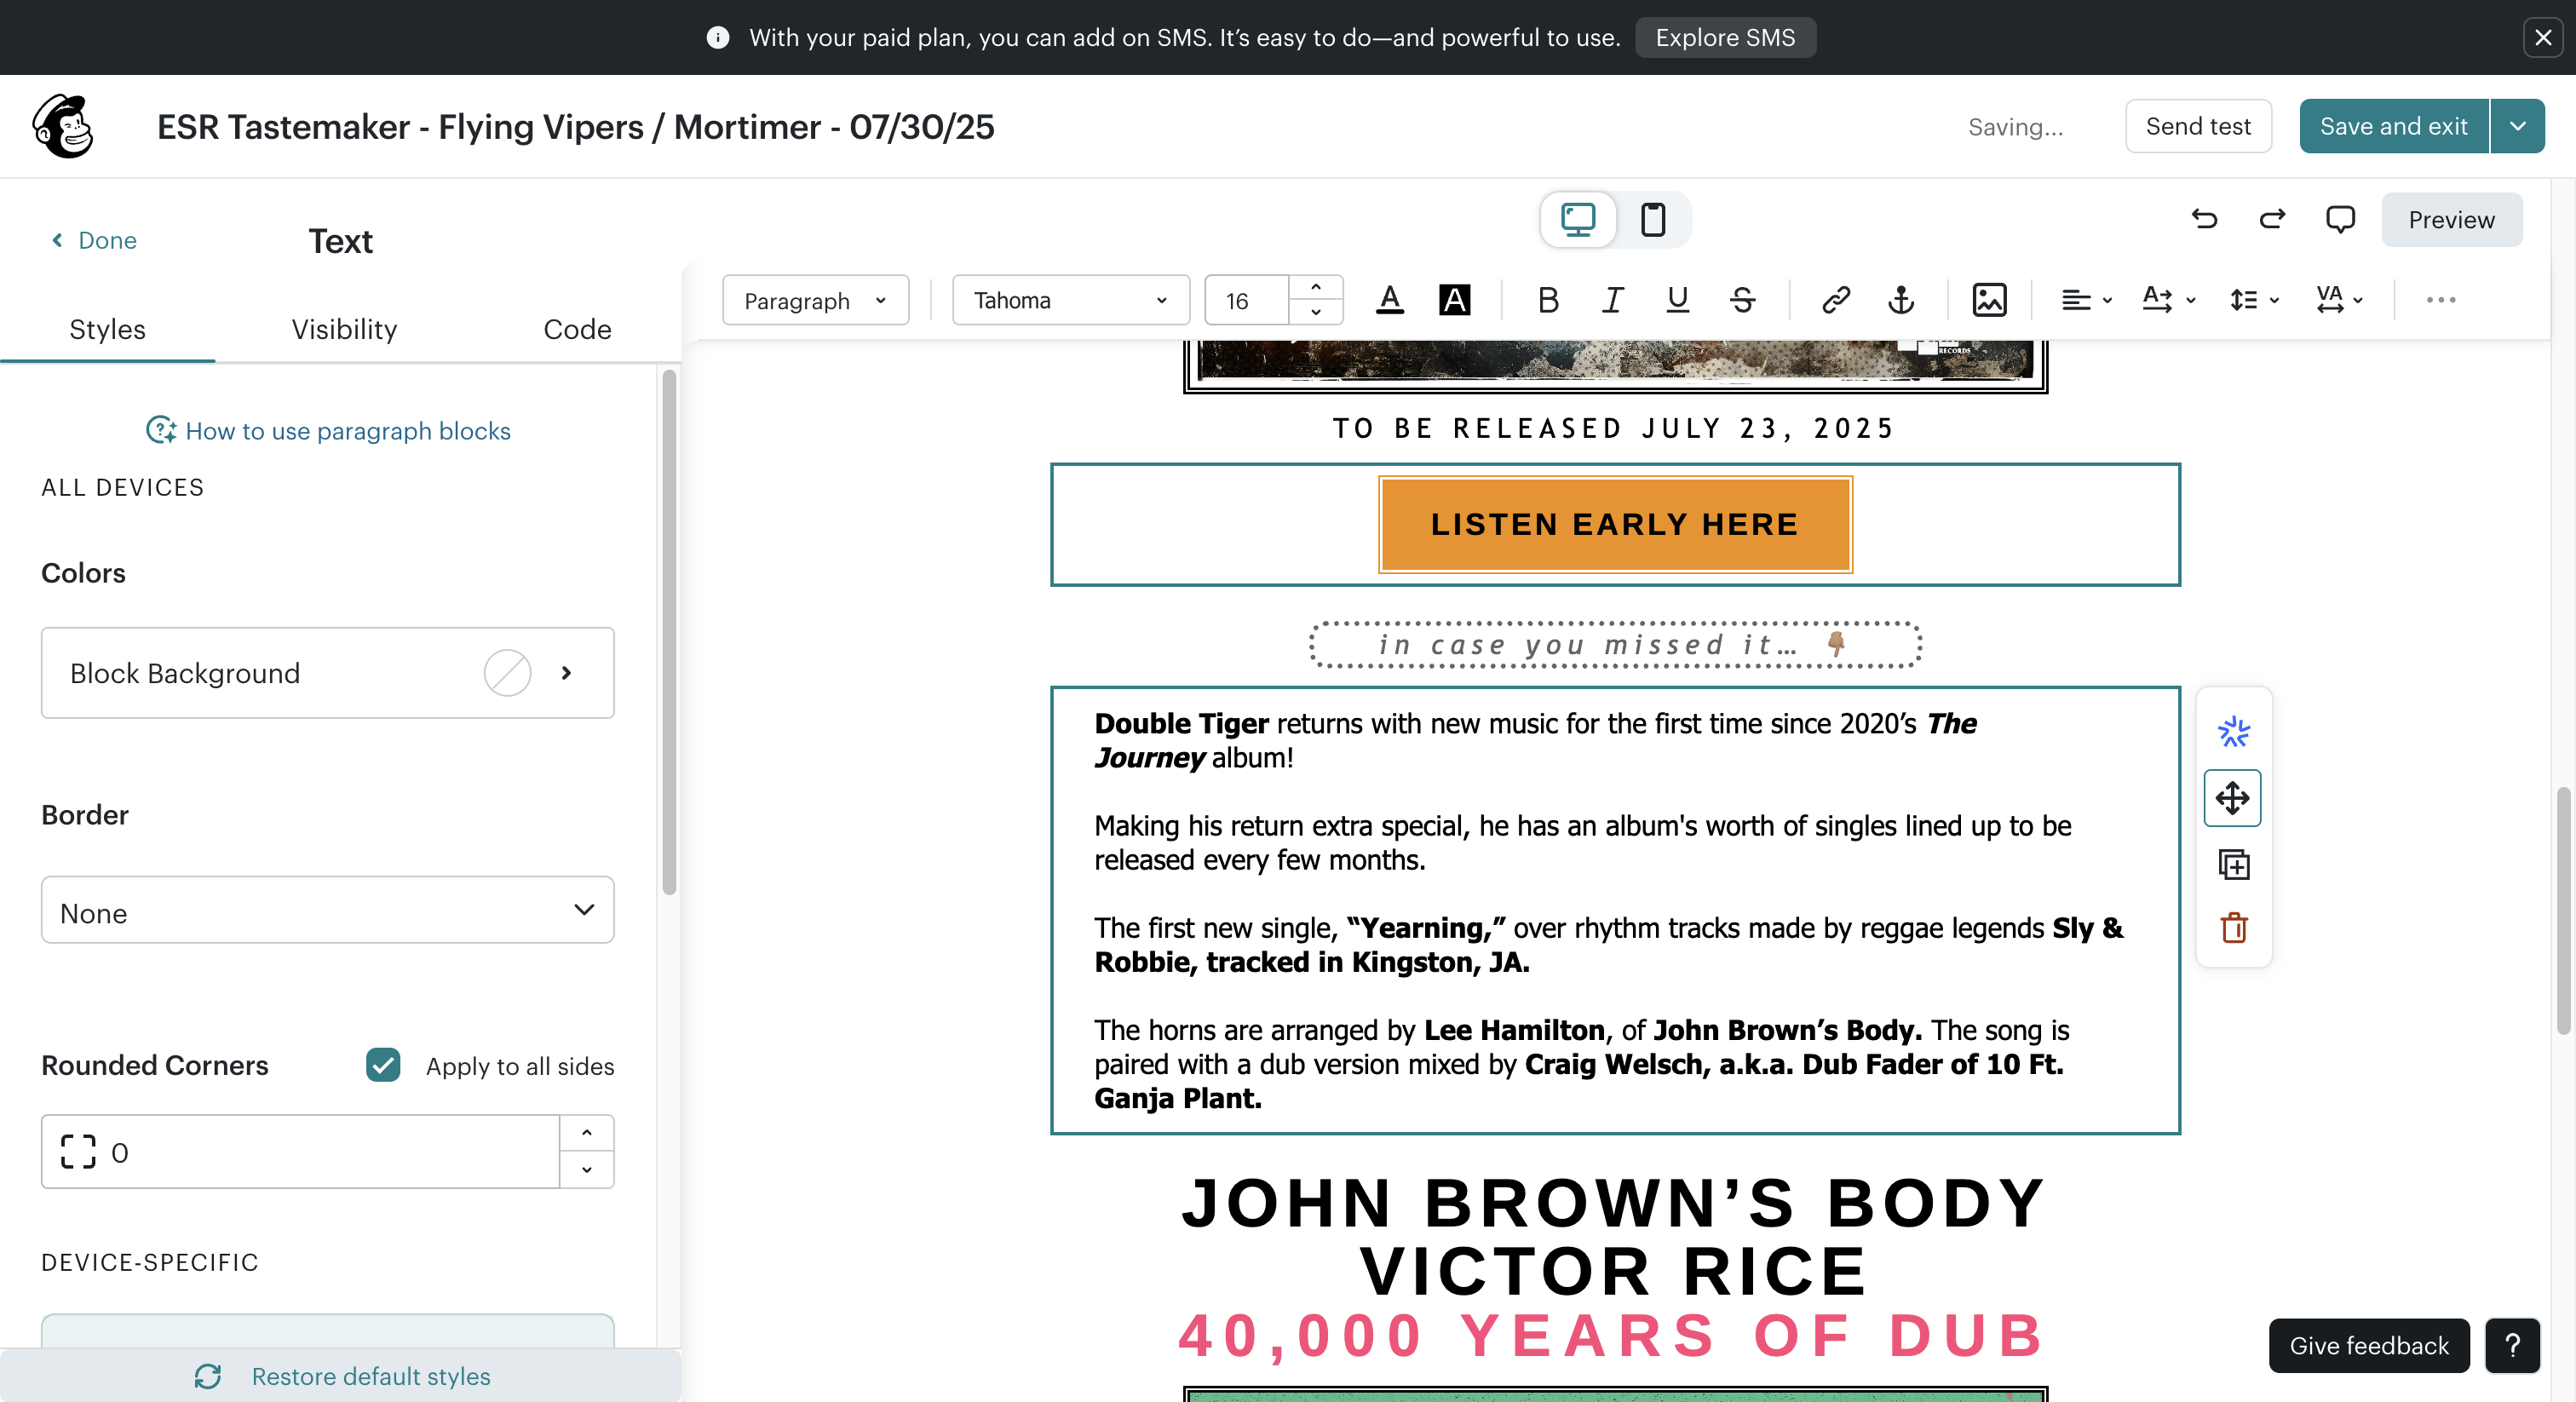
Task: Show more toolbar options
Action: [2441, 300]
